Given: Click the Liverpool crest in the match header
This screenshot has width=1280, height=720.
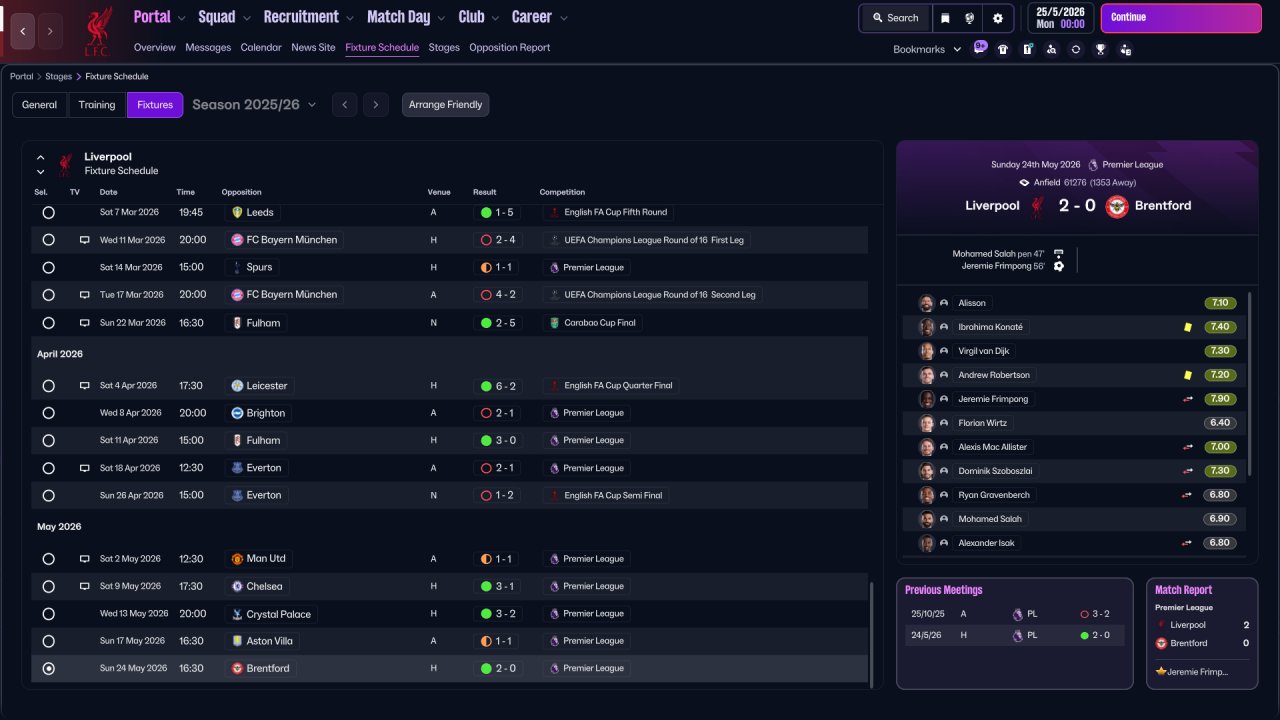Looking at the screenshot, I should pos(1037,206).
